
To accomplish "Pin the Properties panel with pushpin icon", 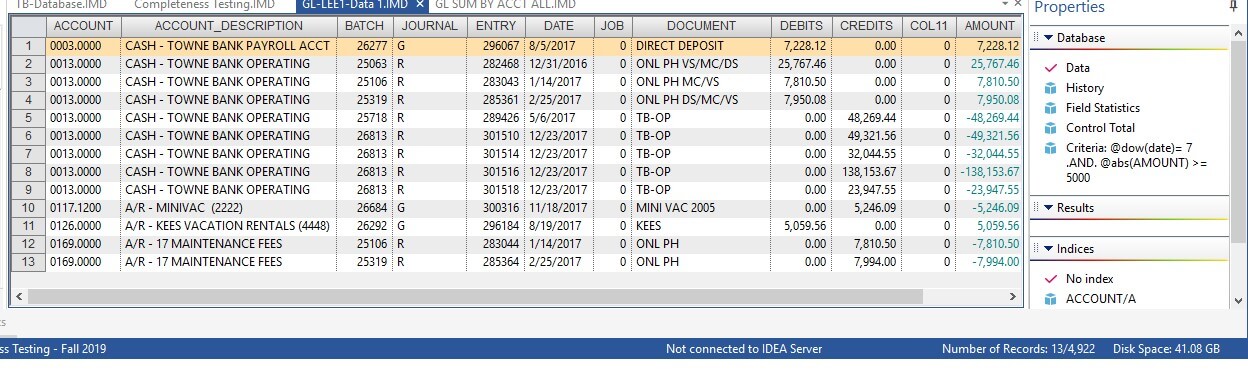I will (x=1233, y=7).
